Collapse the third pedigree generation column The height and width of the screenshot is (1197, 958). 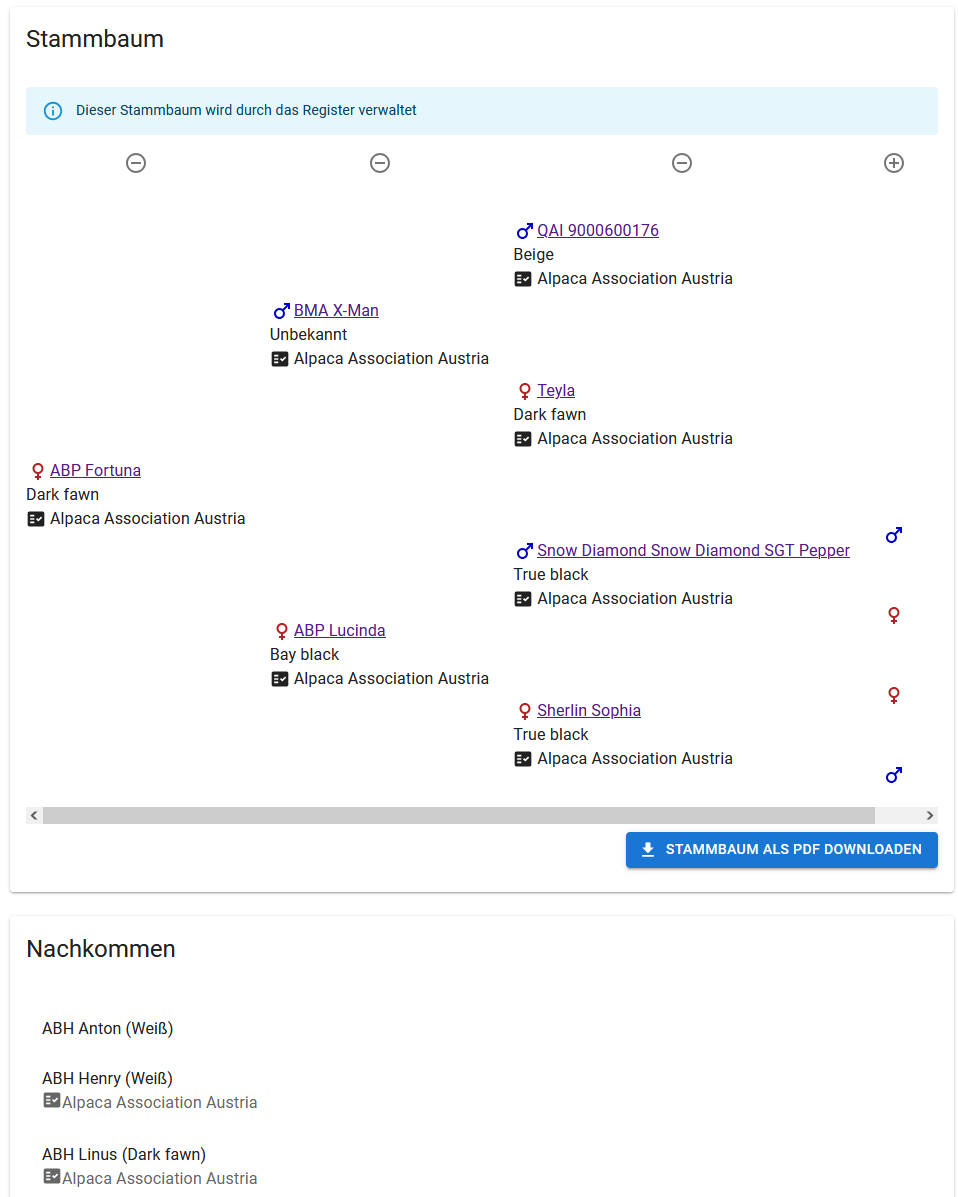point(682,163)
